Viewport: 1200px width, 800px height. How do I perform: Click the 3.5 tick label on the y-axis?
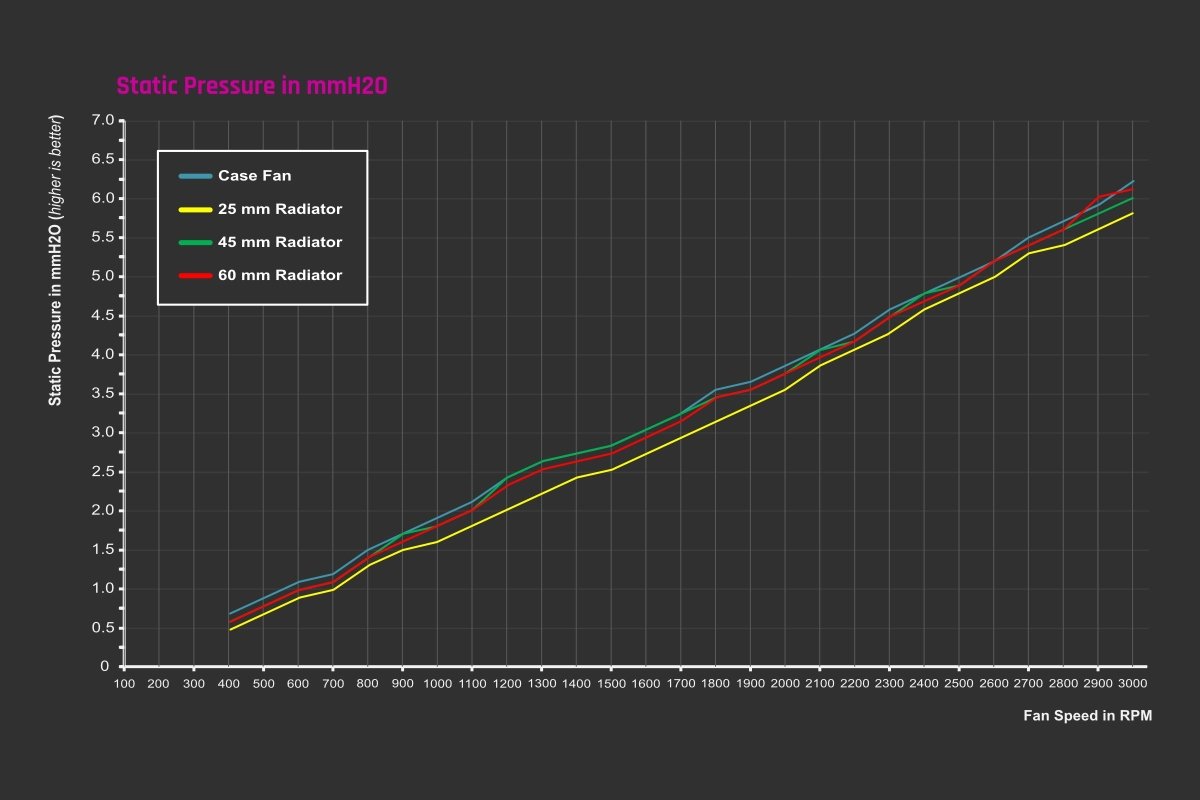click(102, 394)
